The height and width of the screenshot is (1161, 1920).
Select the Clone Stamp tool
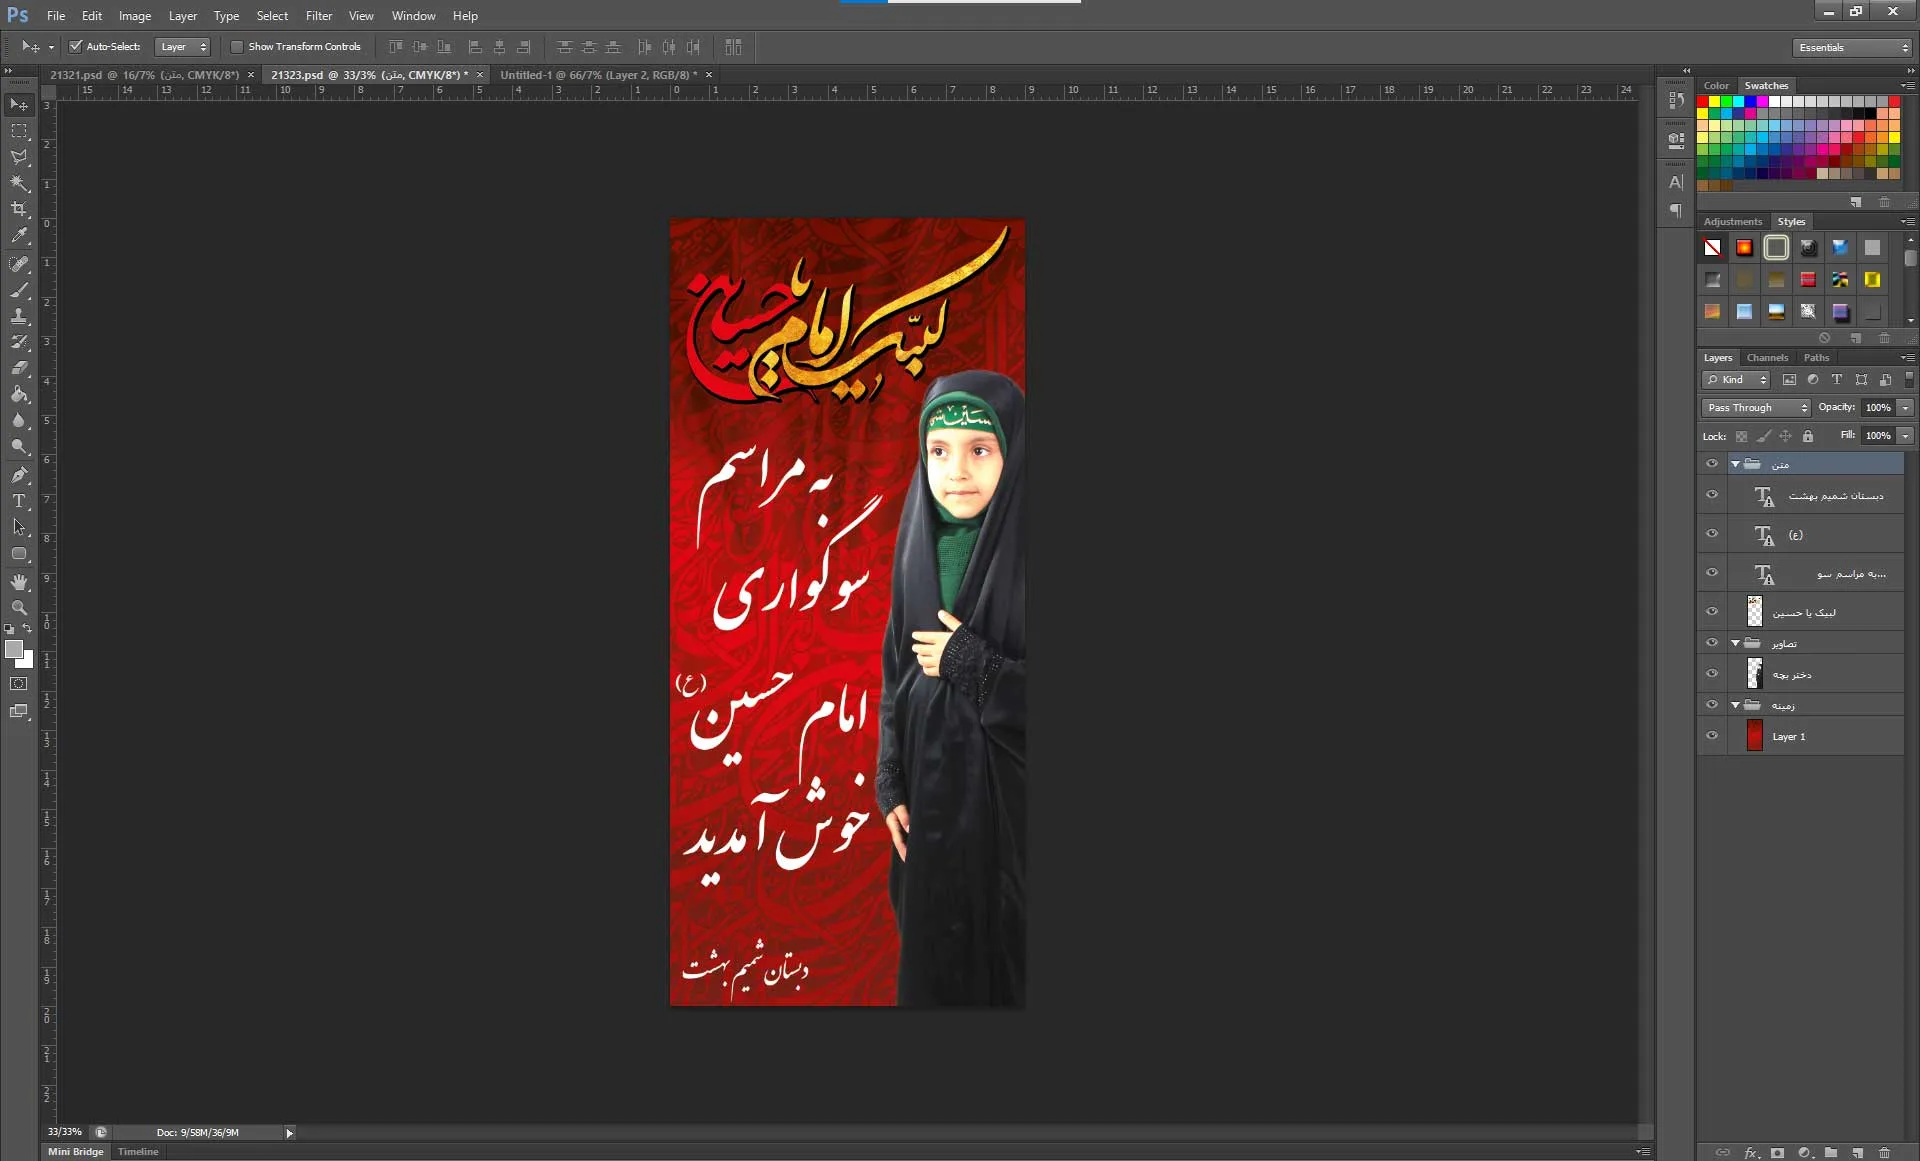point(19,316)
